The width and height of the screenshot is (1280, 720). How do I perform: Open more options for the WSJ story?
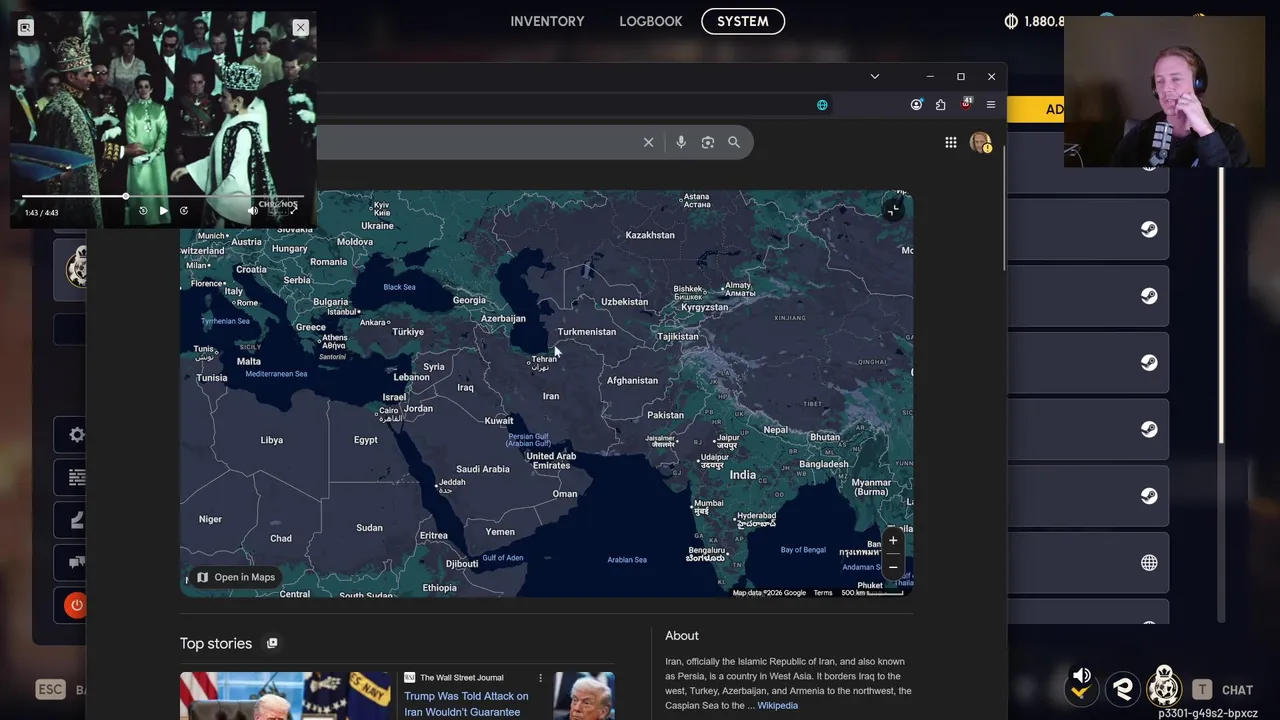point(540,678)
